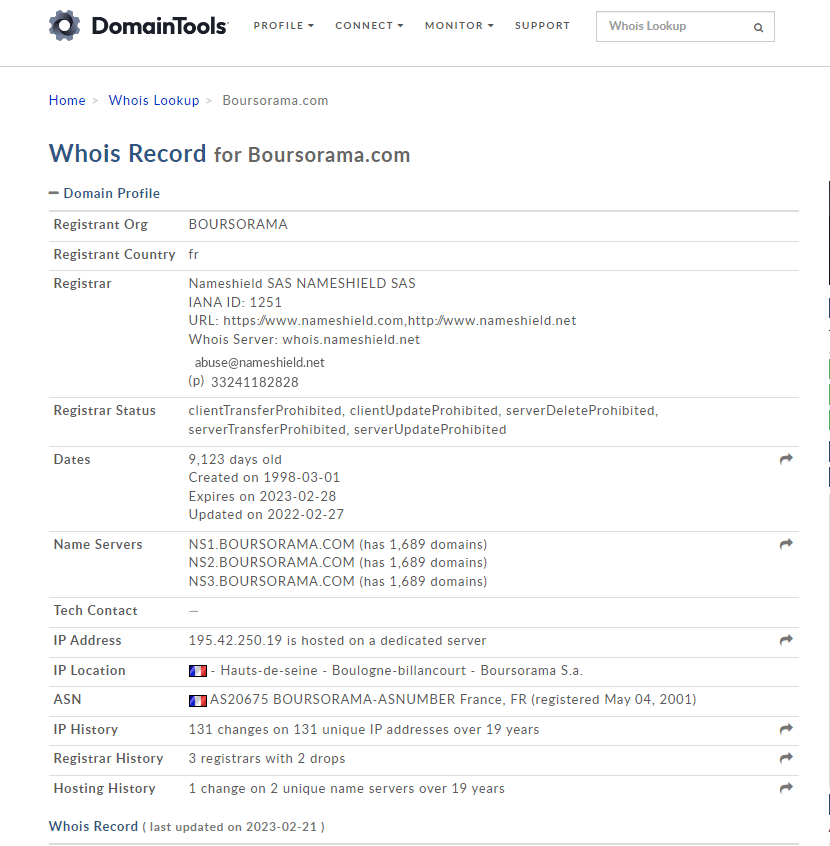Click the Registrant Country fr value

point(193,254)
